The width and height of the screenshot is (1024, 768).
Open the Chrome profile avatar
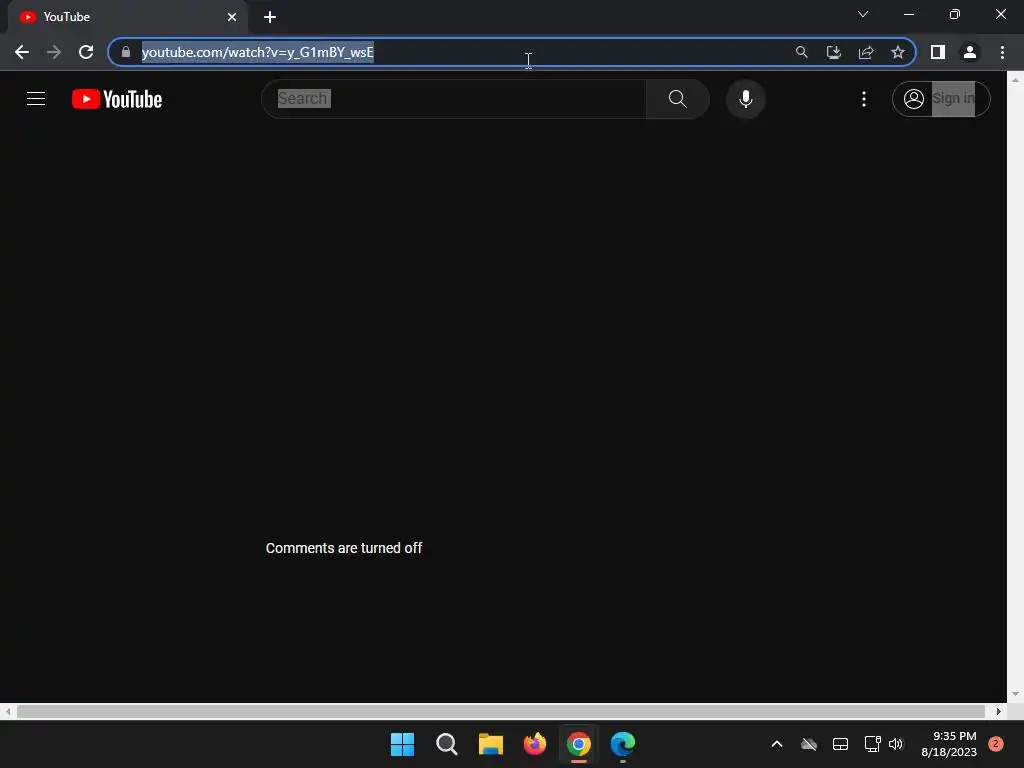(970, 52)
